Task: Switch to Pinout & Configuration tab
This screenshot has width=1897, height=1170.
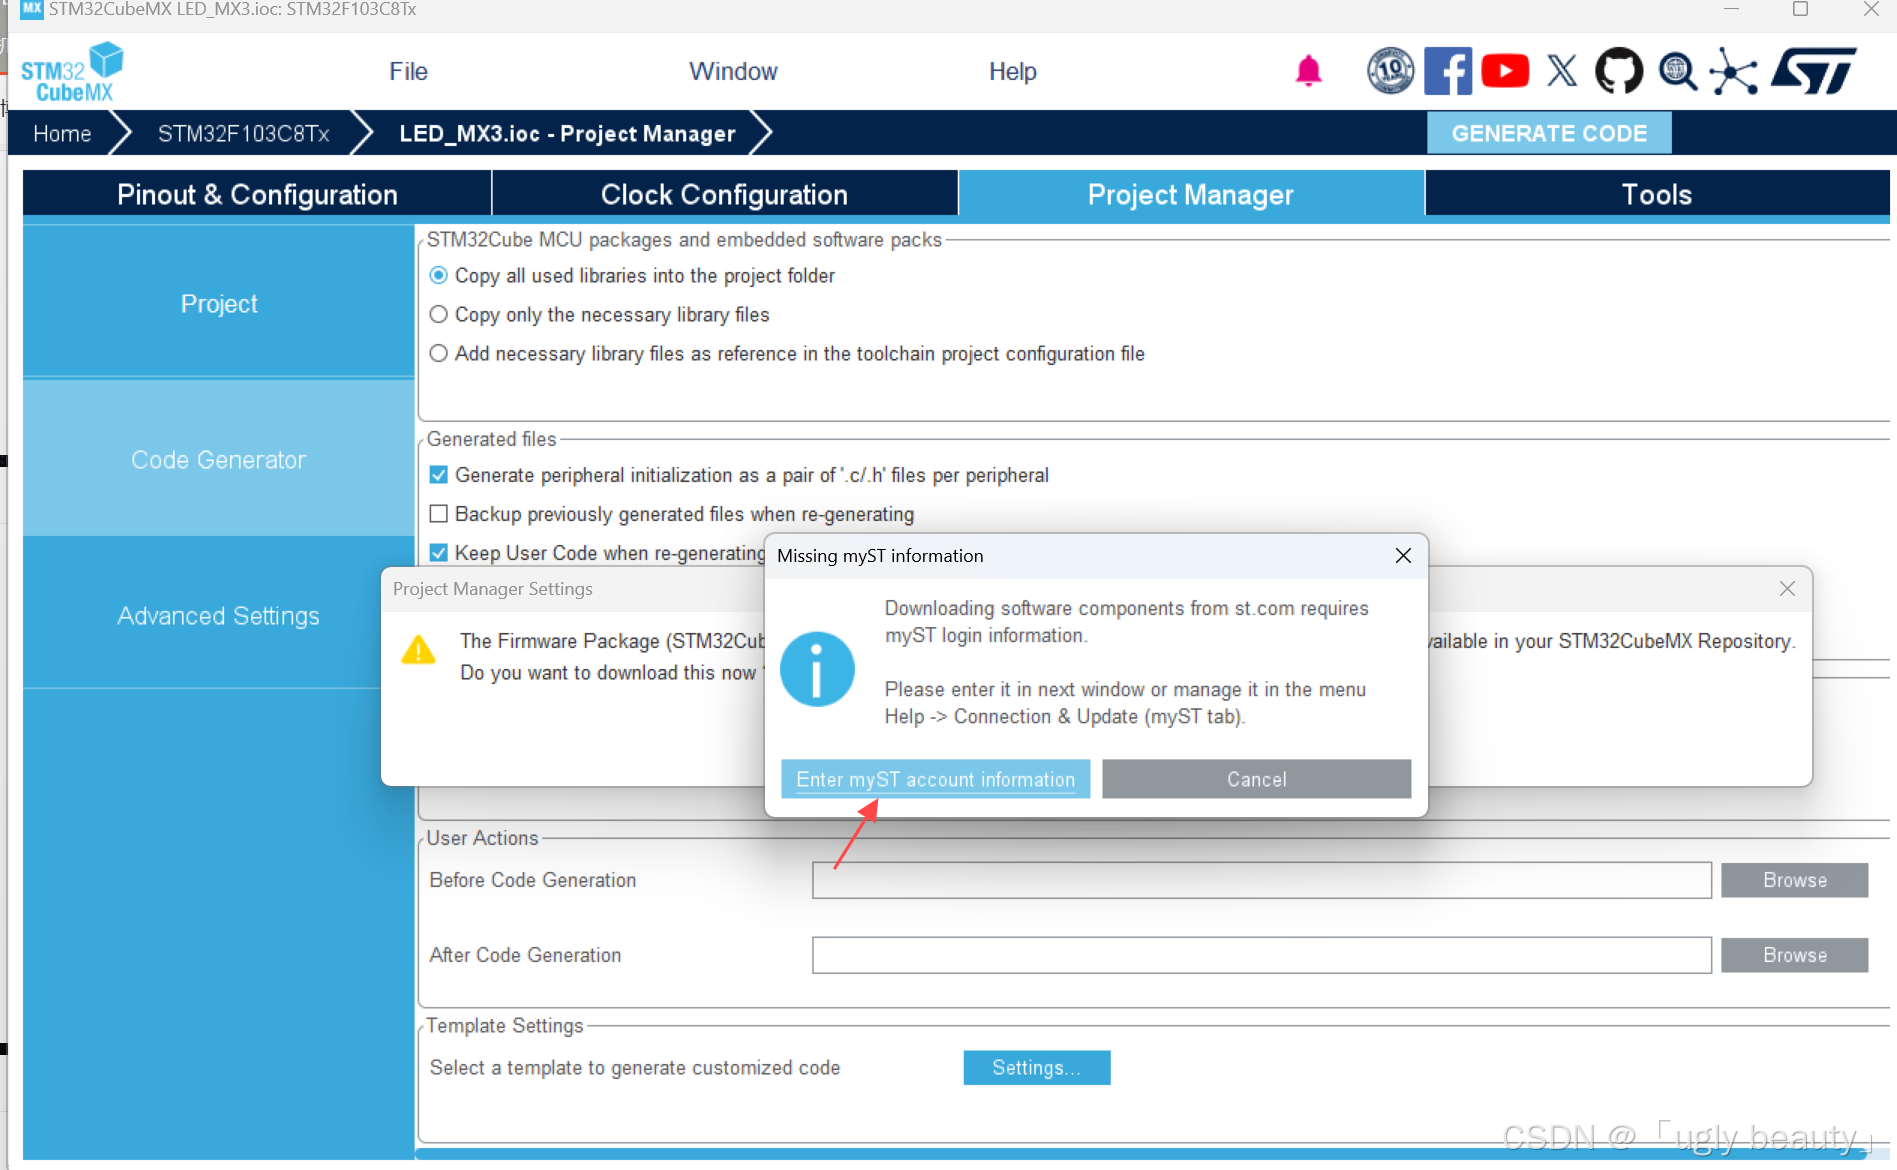Action: coord(257,194)
